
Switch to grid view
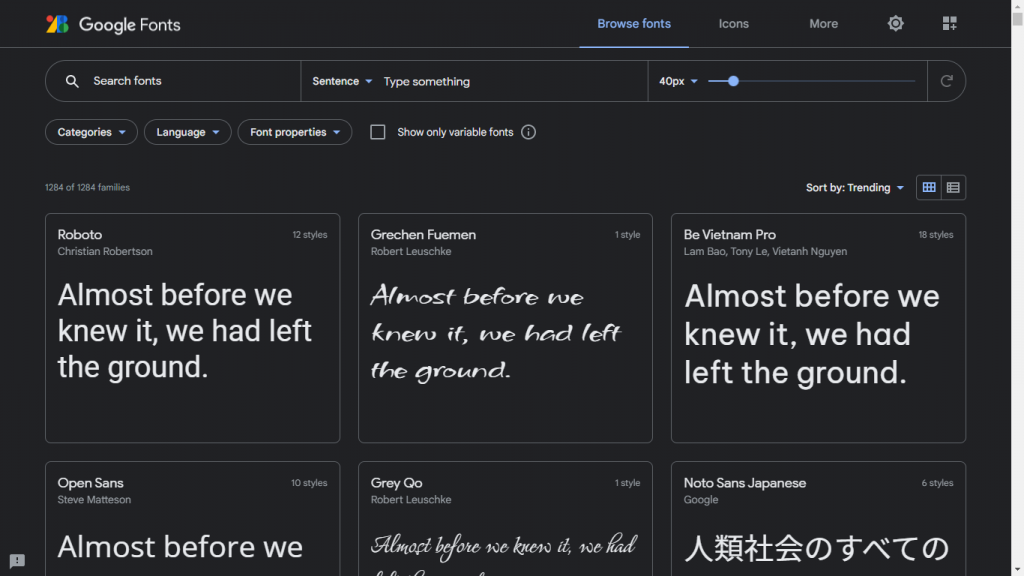click(x=929, y=187)
